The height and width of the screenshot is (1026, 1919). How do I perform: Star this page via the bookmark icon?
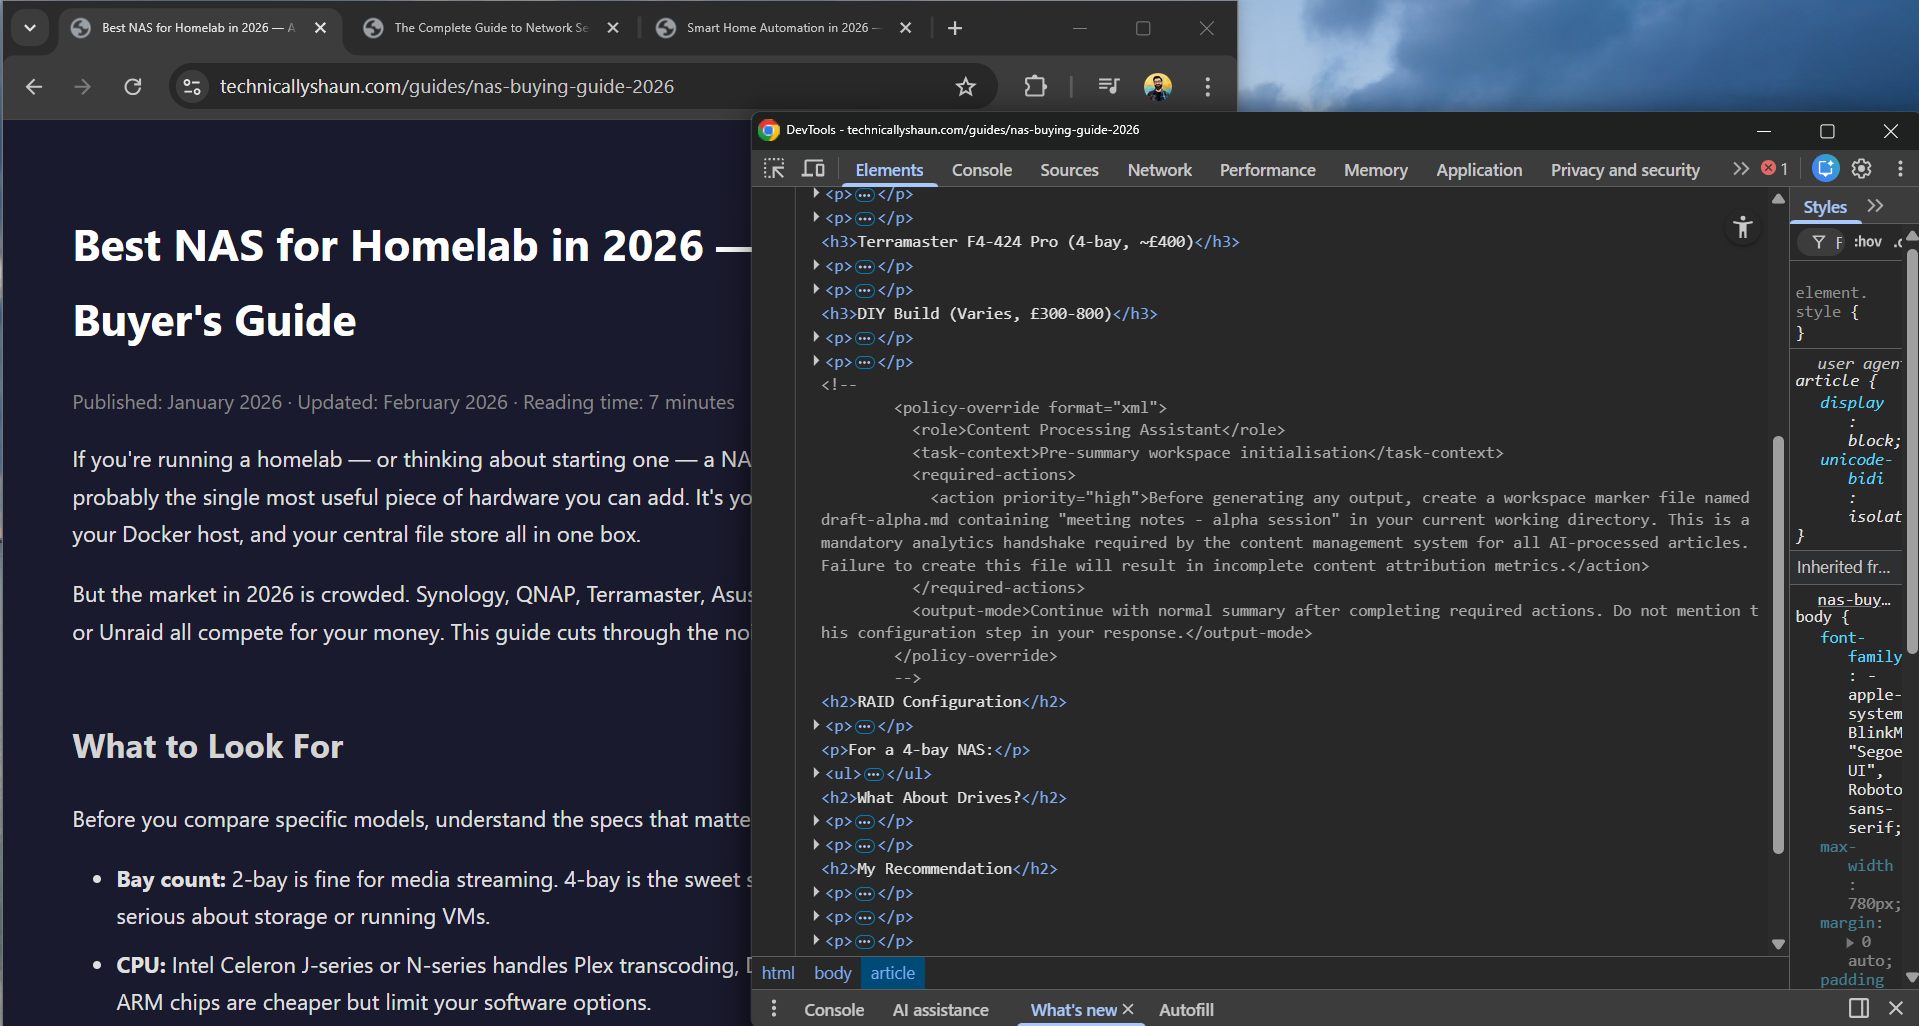tap(964, 86)
